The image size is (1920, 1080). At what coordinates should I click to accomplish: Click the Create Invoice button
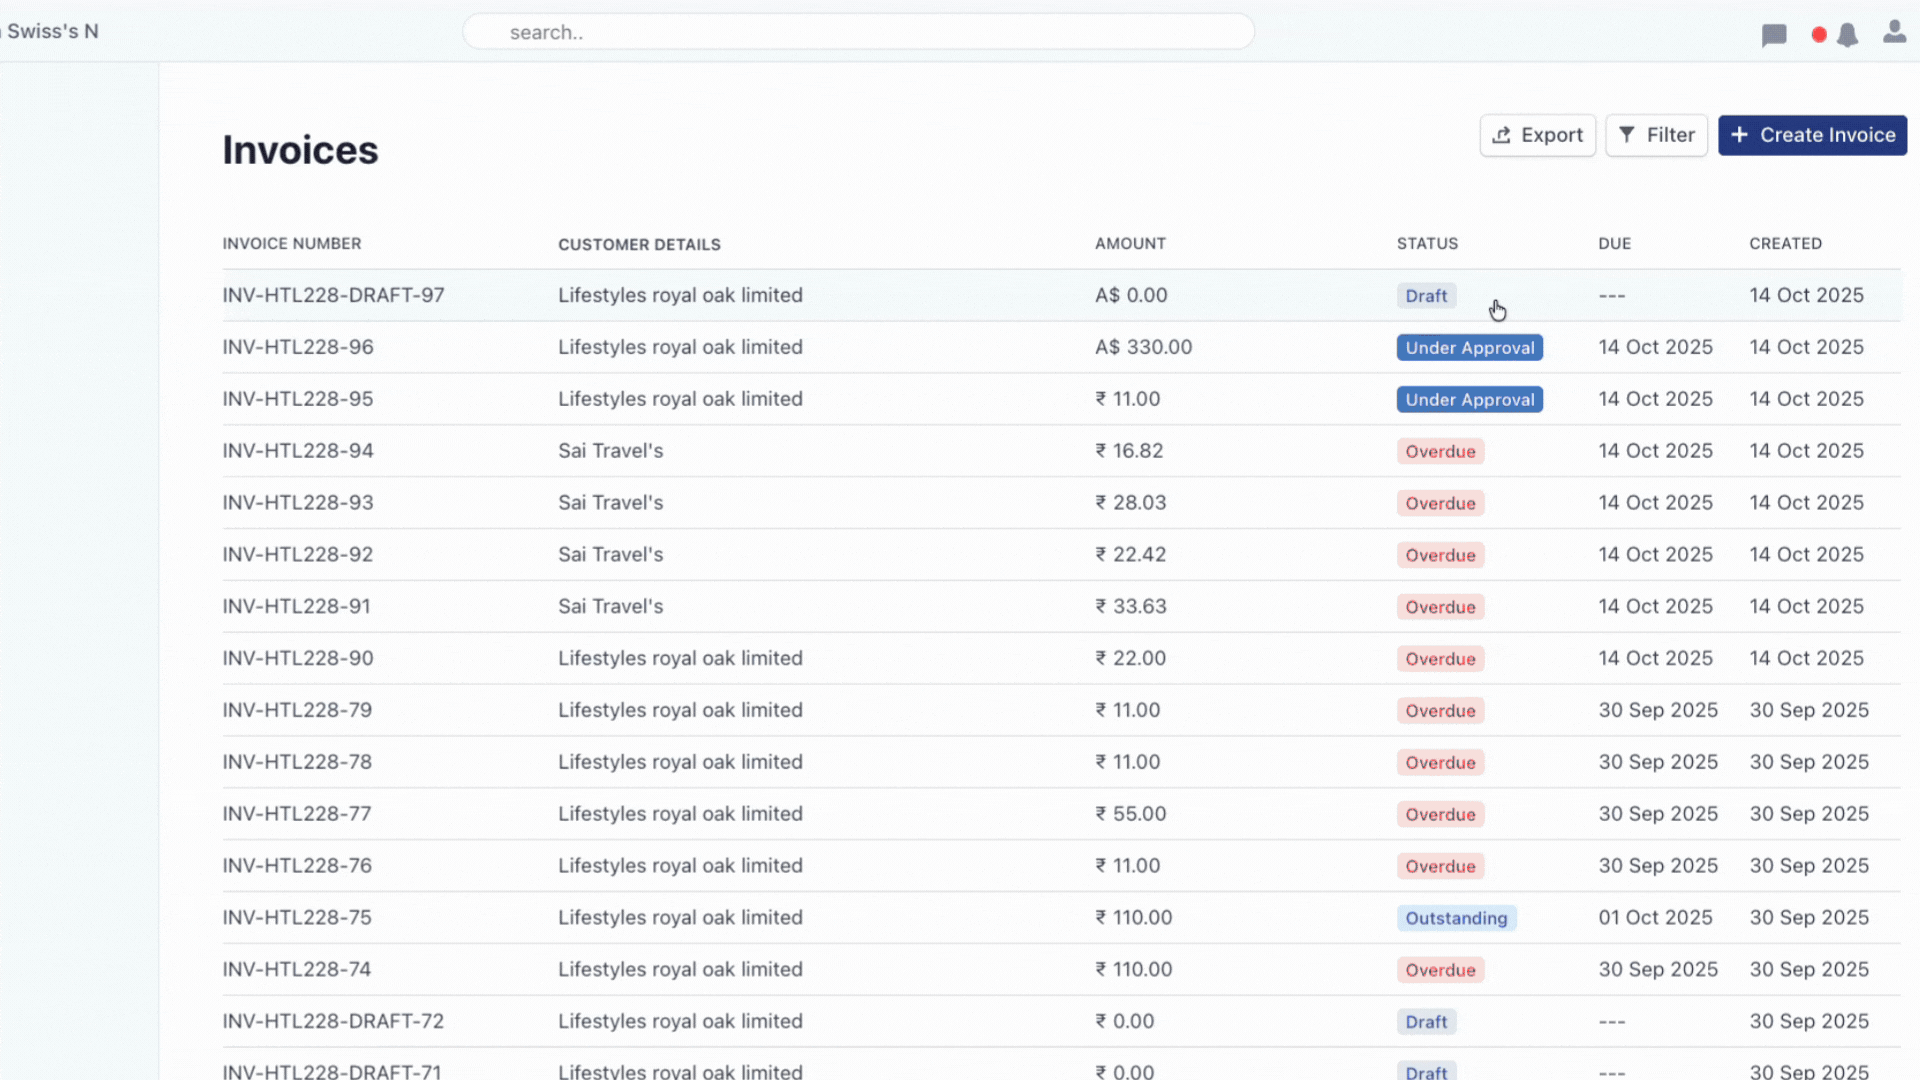(x=1812, y=135)
